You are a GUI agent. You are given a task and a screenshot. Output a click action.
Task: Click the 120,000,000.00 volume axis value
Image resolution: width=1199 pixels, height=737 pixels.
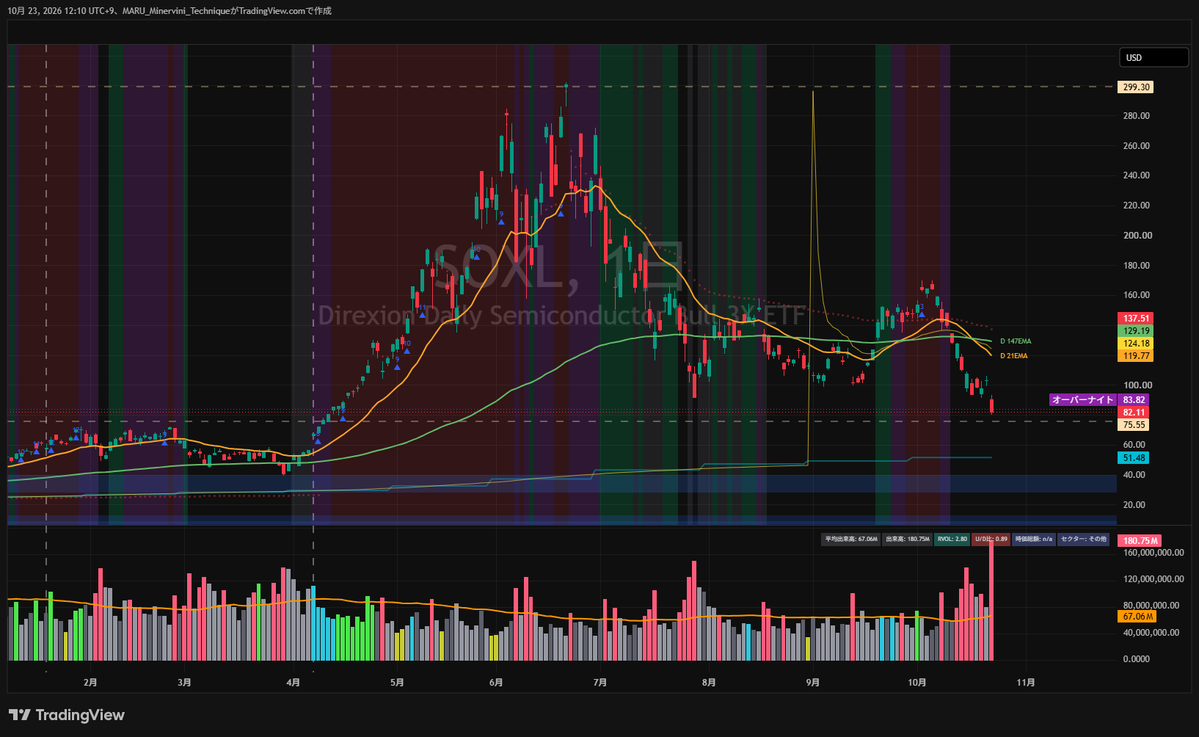(x=1152, y=580)
